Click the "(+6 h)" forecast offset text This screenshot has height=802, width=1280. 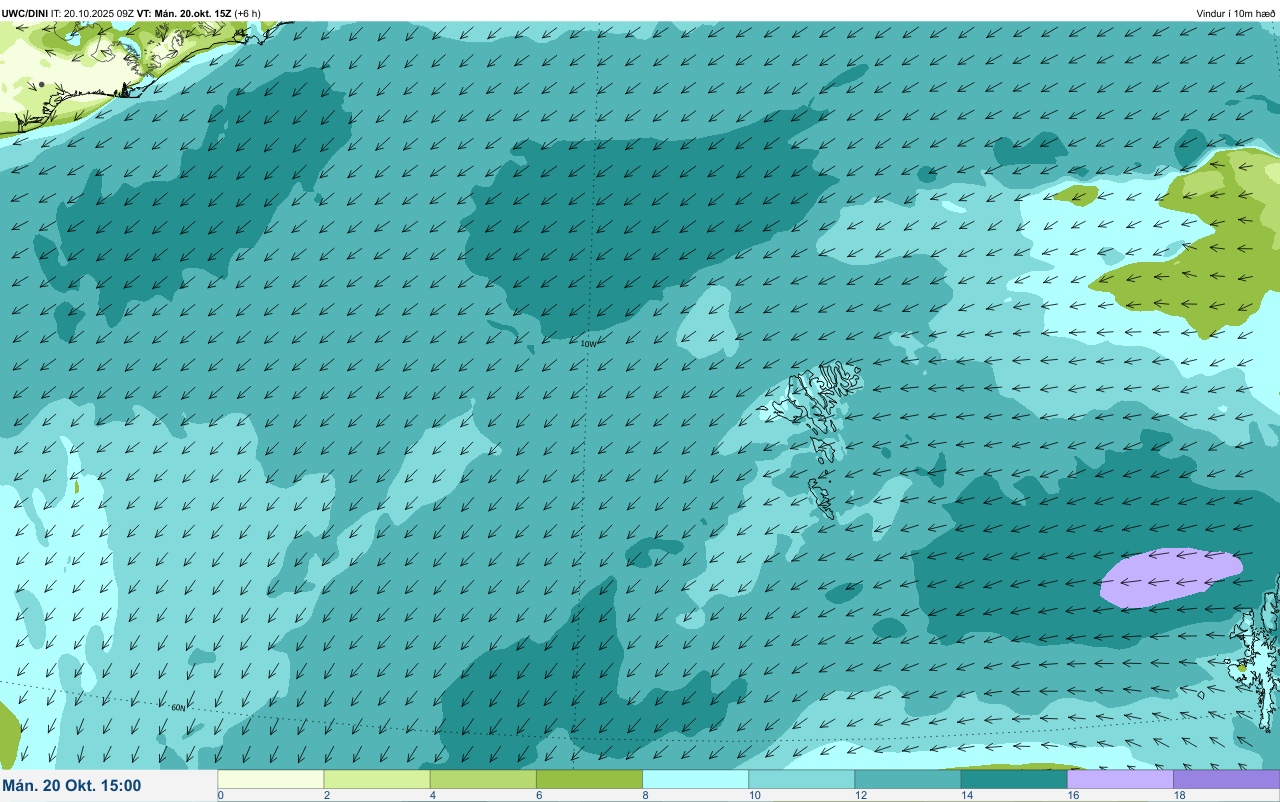coord(248,14)
